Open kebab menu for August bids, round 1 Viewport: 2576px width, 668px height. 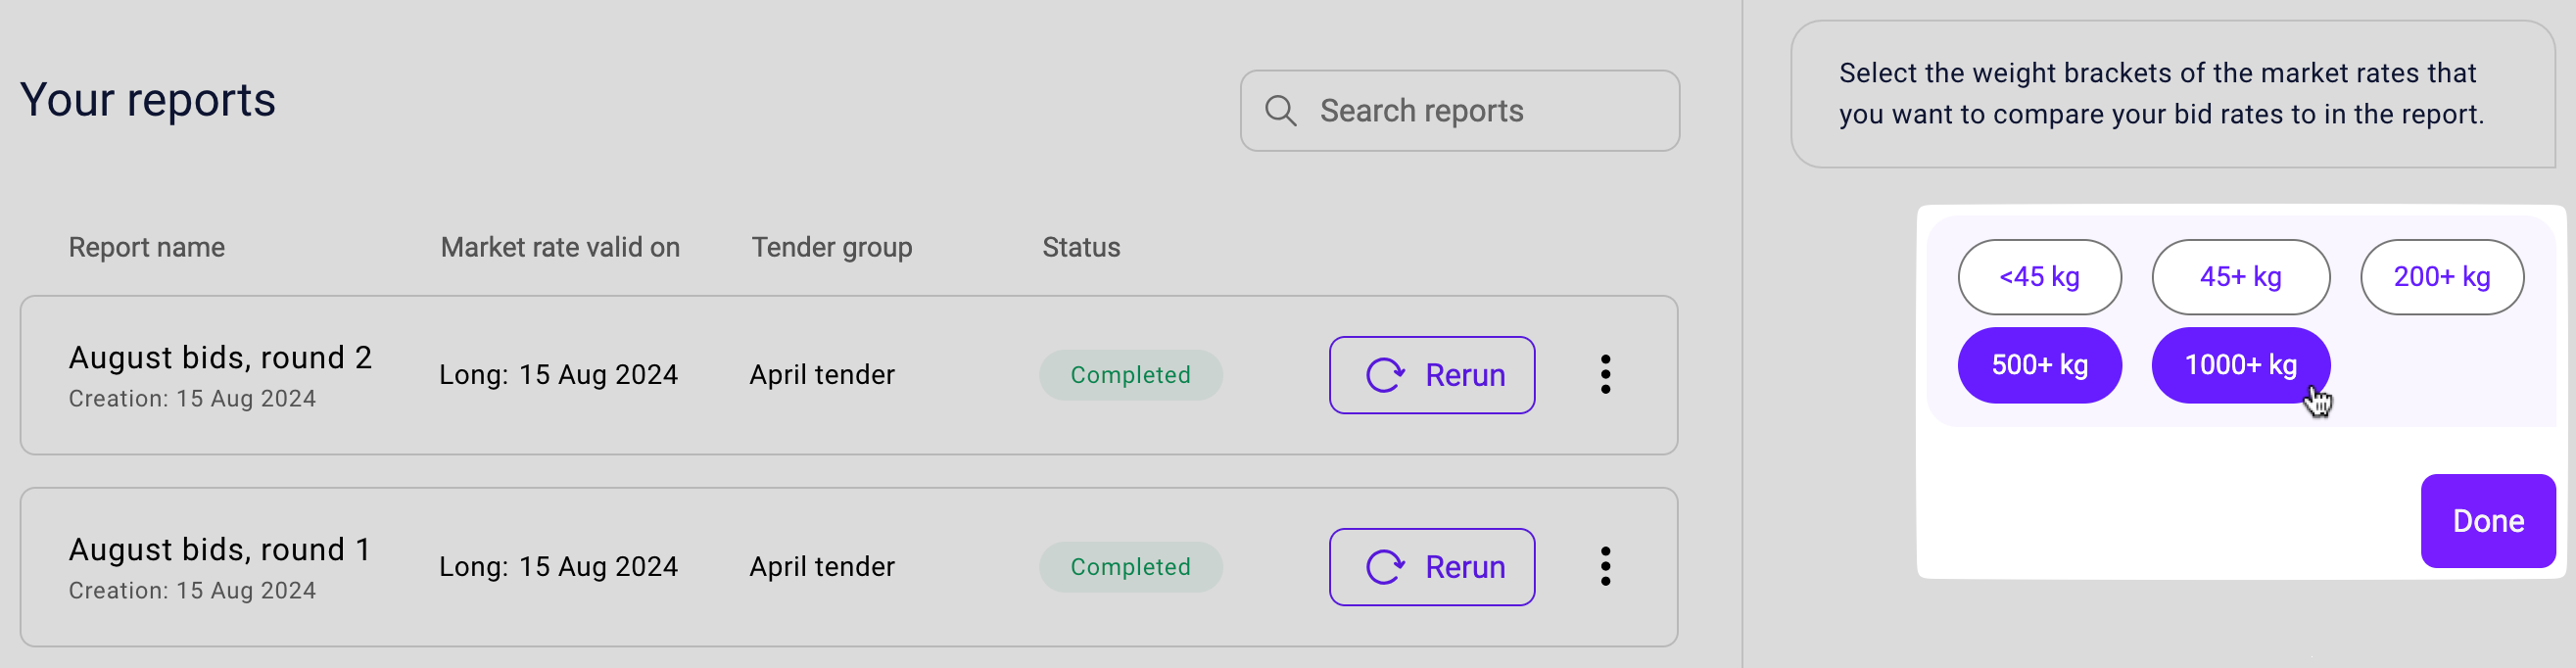pyautogui.click(x=1605, y=566)
